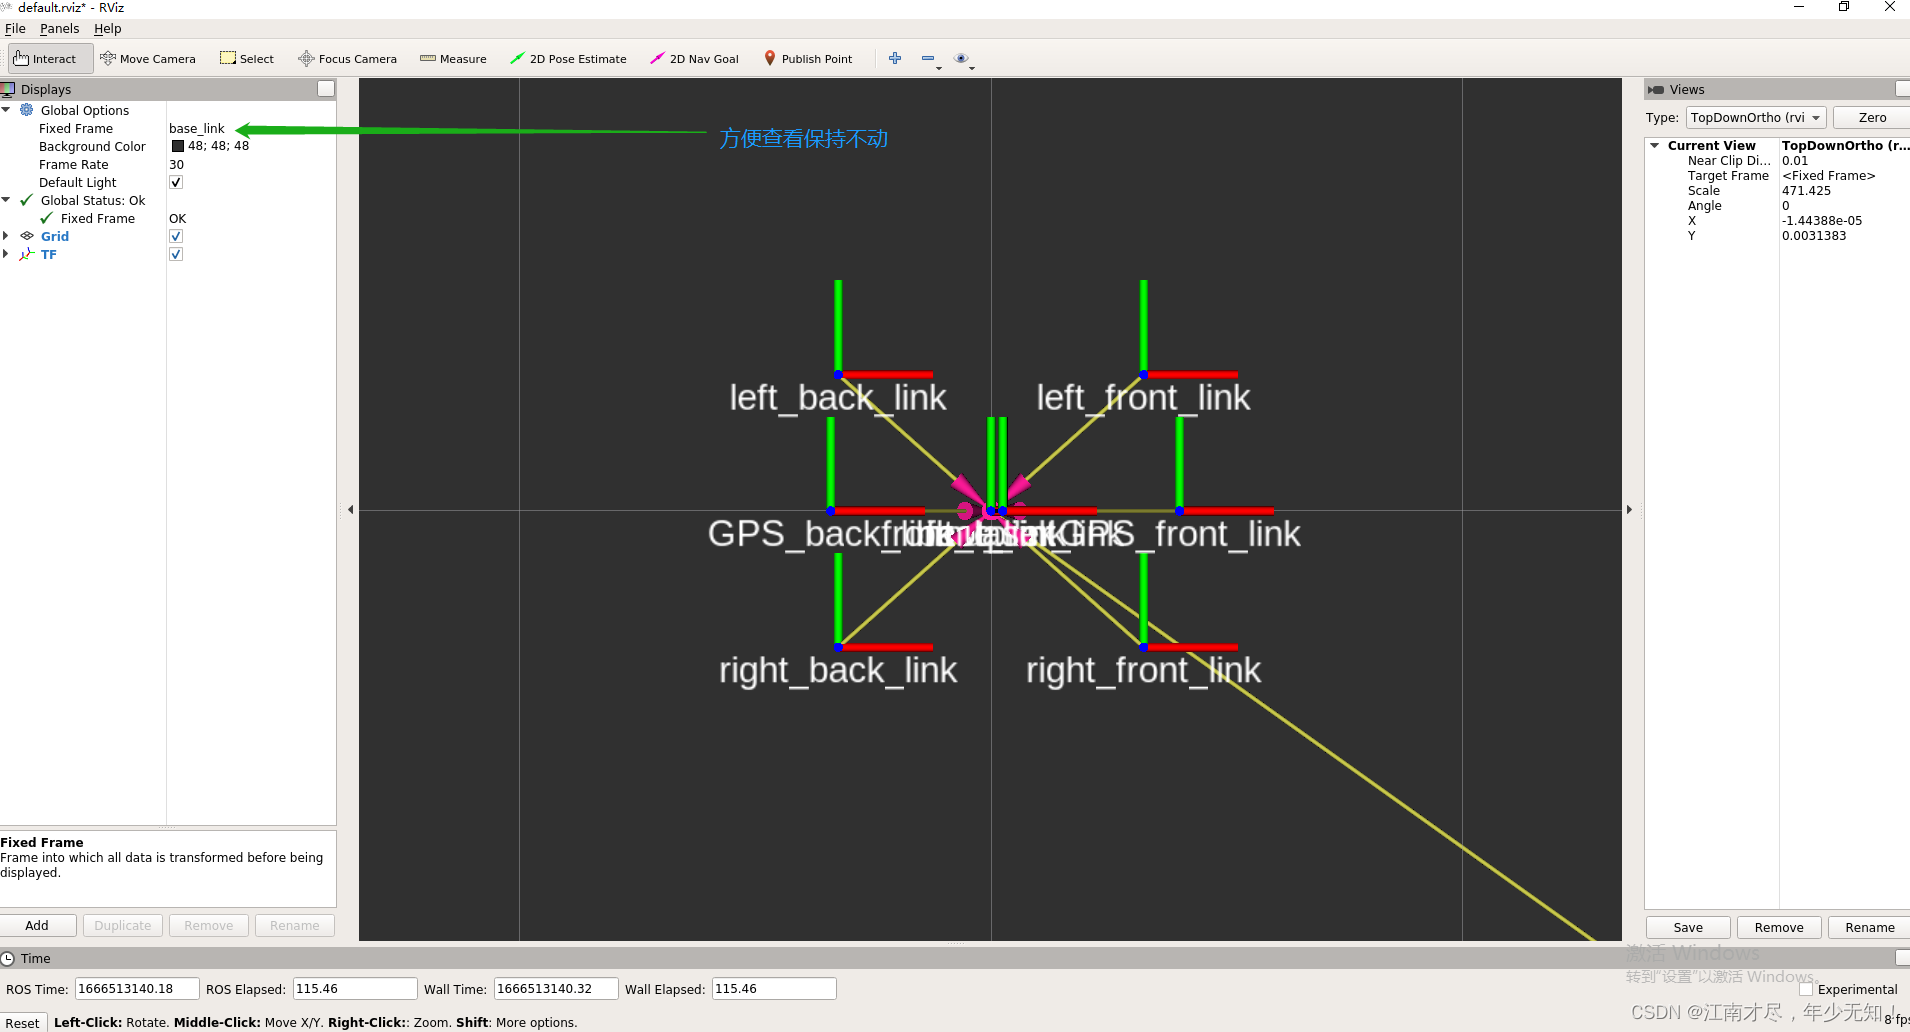Click the Remove view button

[x=1779, y=927]
